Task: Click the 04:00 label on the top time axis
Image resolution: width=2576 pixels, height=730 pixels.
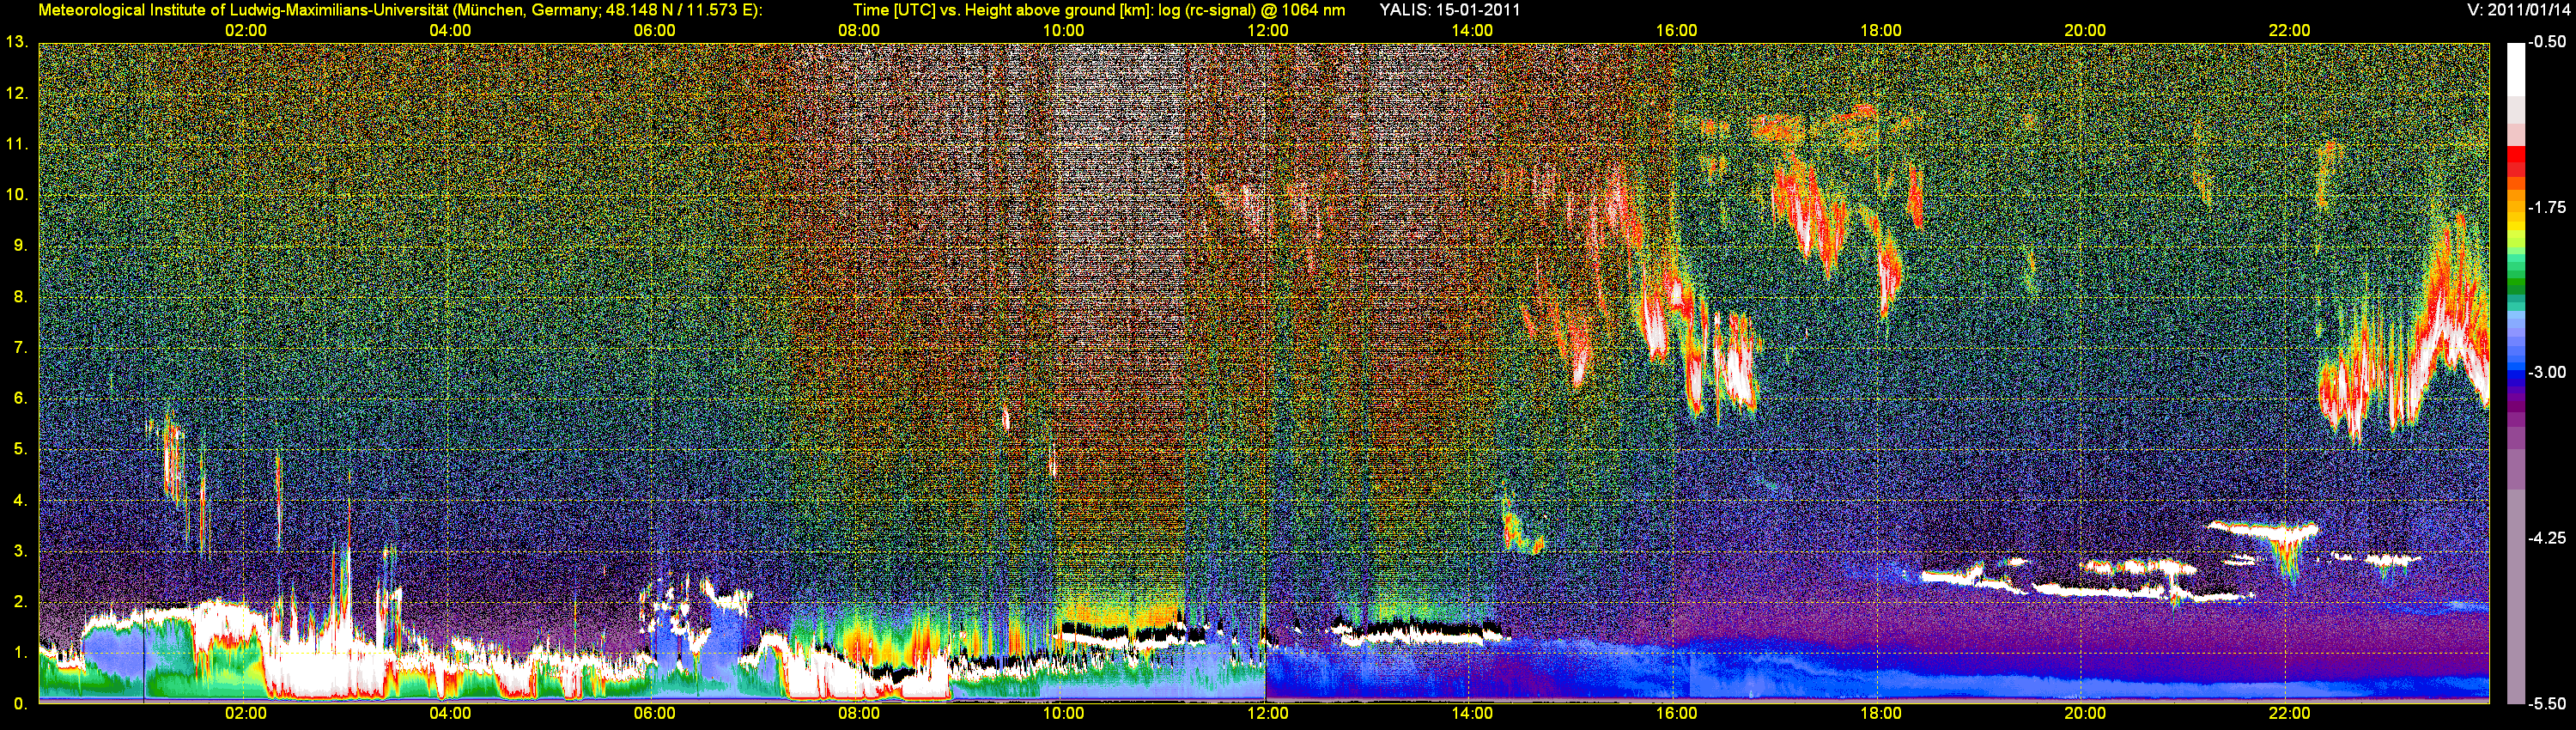Action: click(450, 31)
